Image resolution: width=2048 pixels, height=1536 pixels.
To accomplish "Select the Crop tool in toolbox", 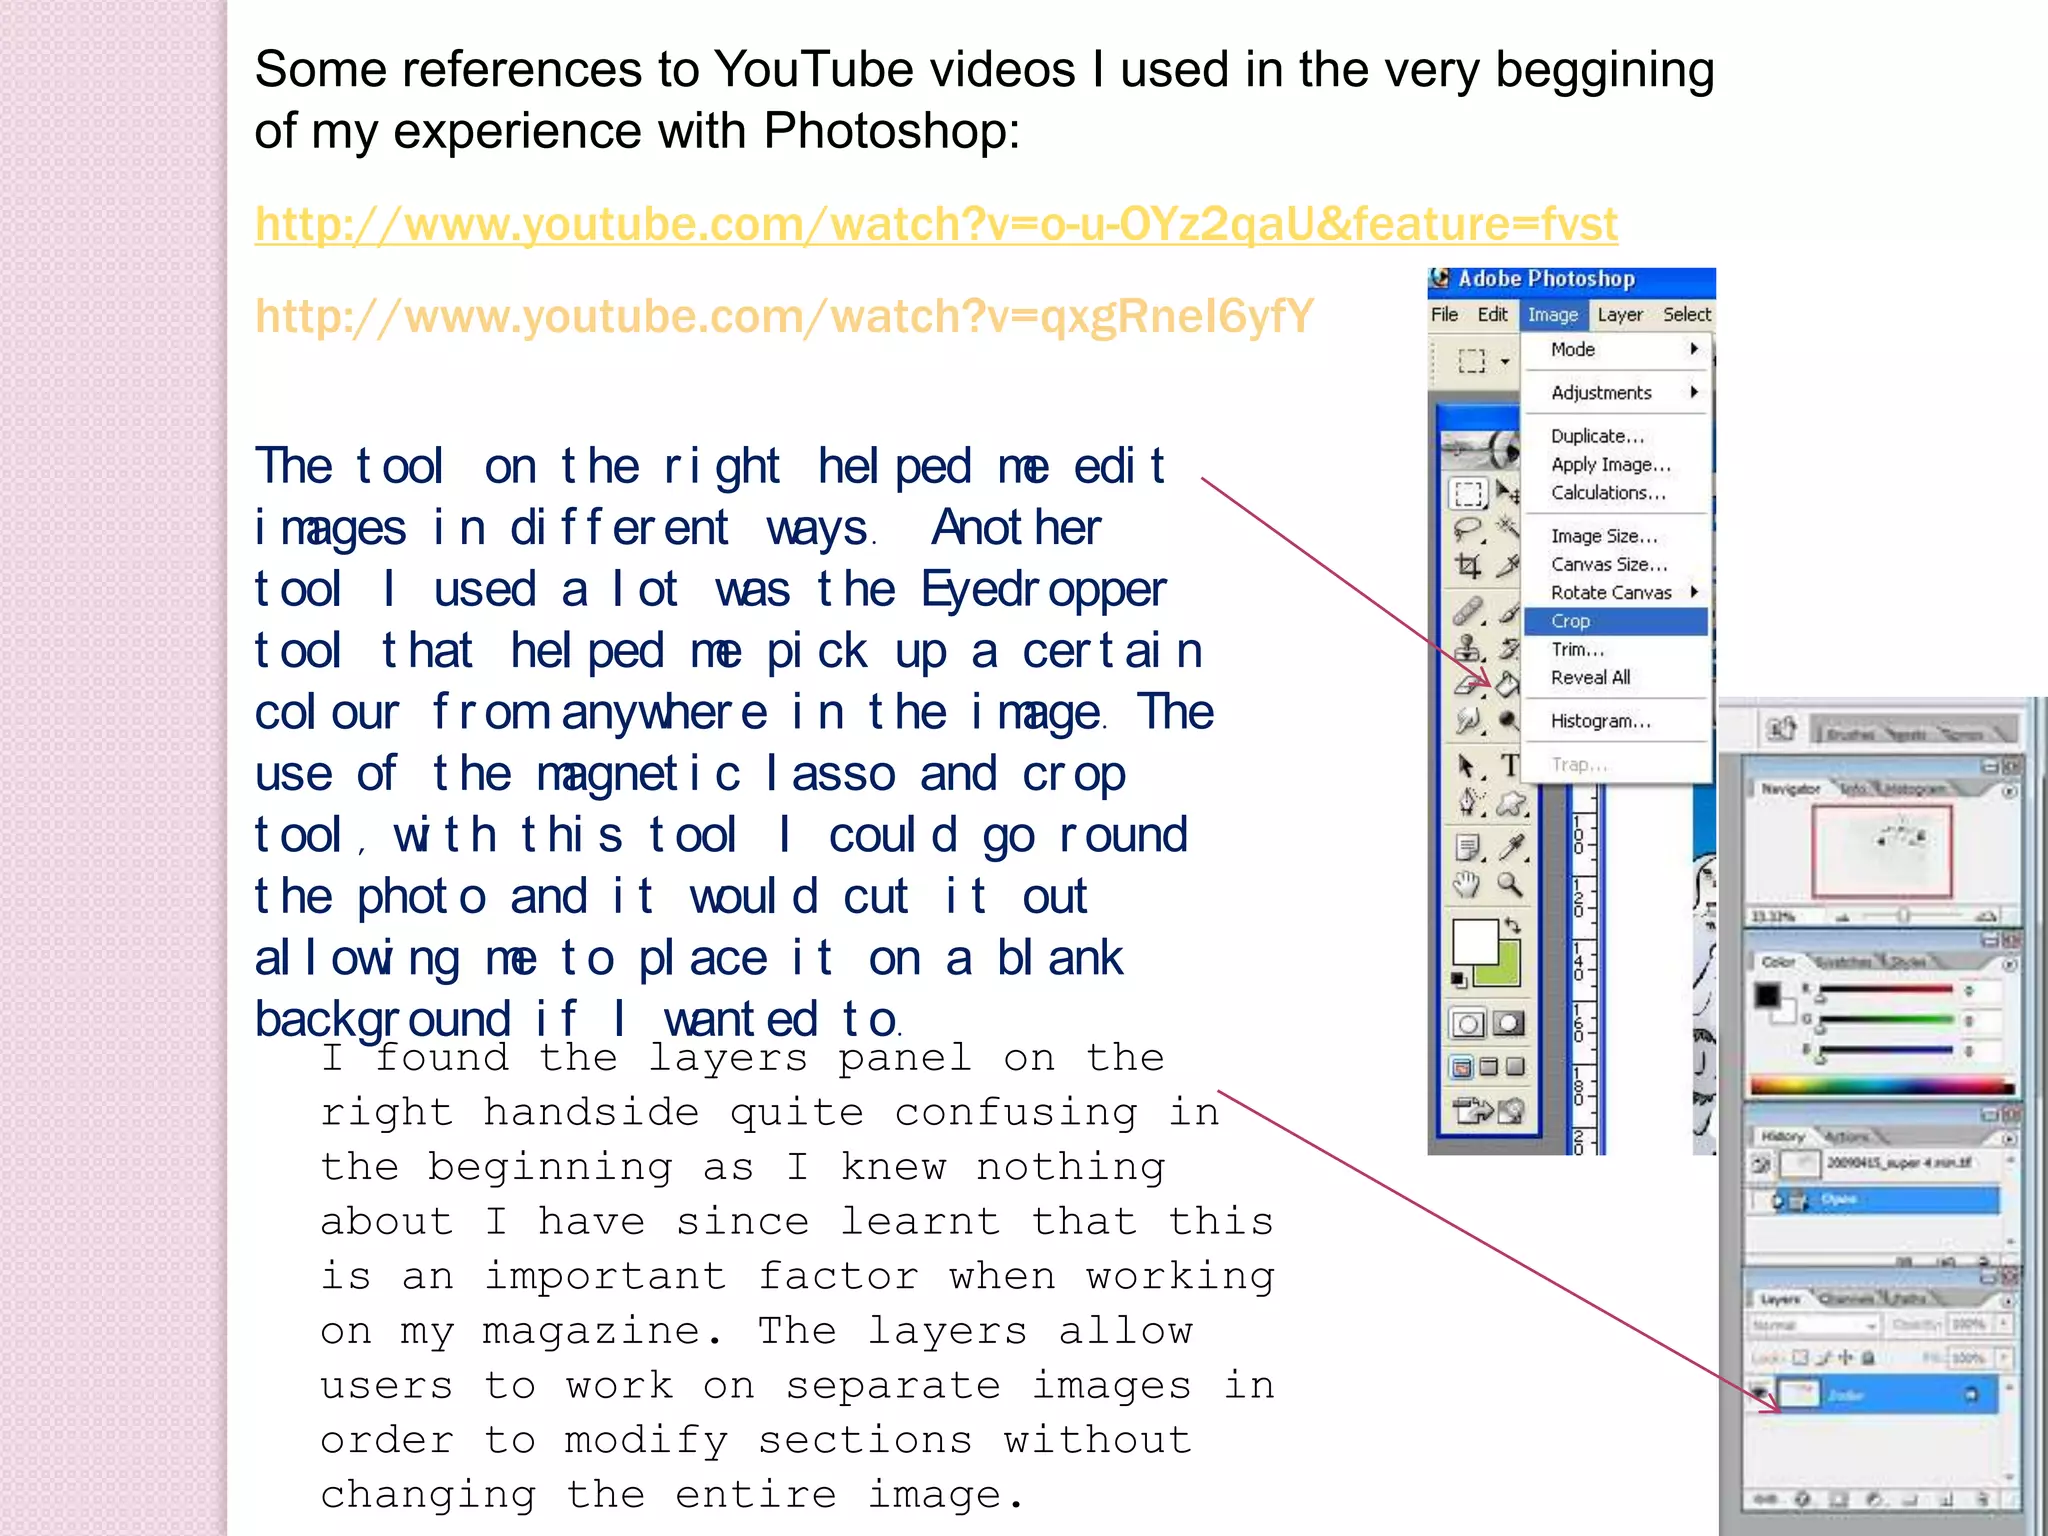I will tap(1467, 567).
